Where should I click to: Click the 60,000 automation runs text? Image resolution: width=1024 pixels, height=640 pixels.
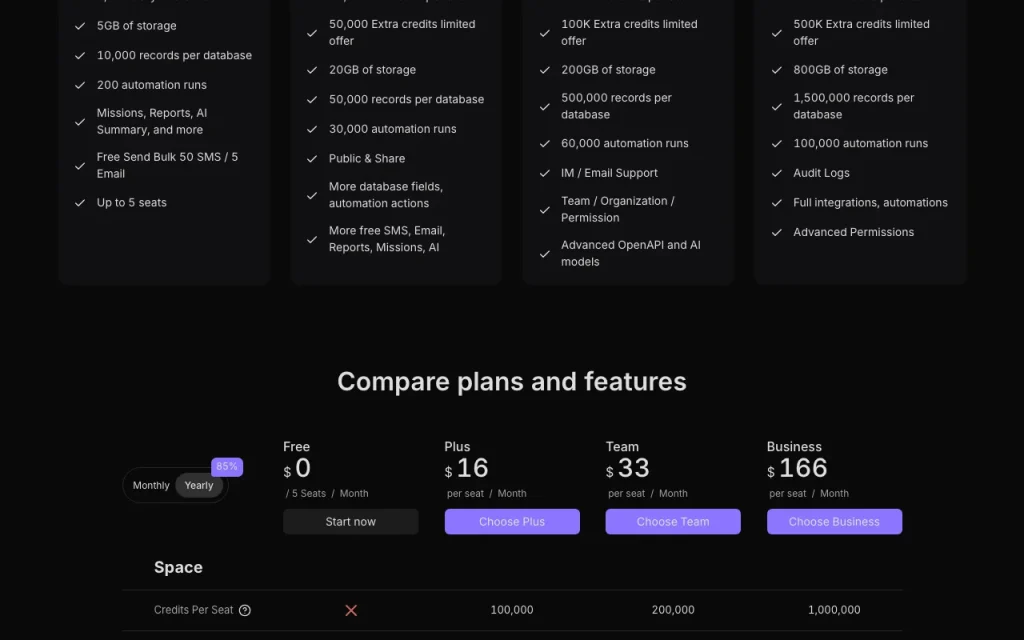click(x=625, y=144)
